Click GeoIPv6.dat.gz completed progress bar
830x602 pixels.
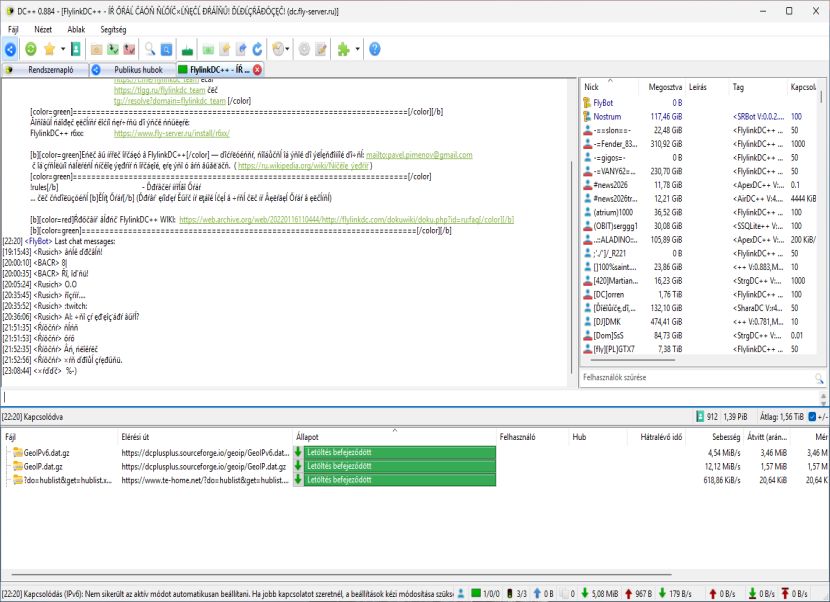coord(400,452)
